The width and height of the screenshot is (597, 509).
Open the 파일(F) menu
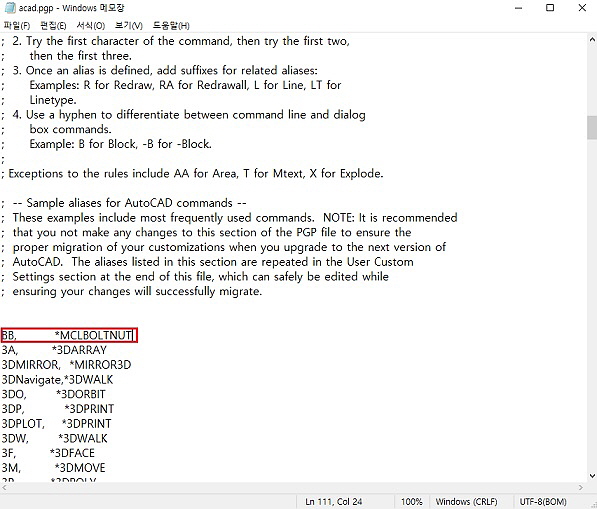tap(17, 26)
